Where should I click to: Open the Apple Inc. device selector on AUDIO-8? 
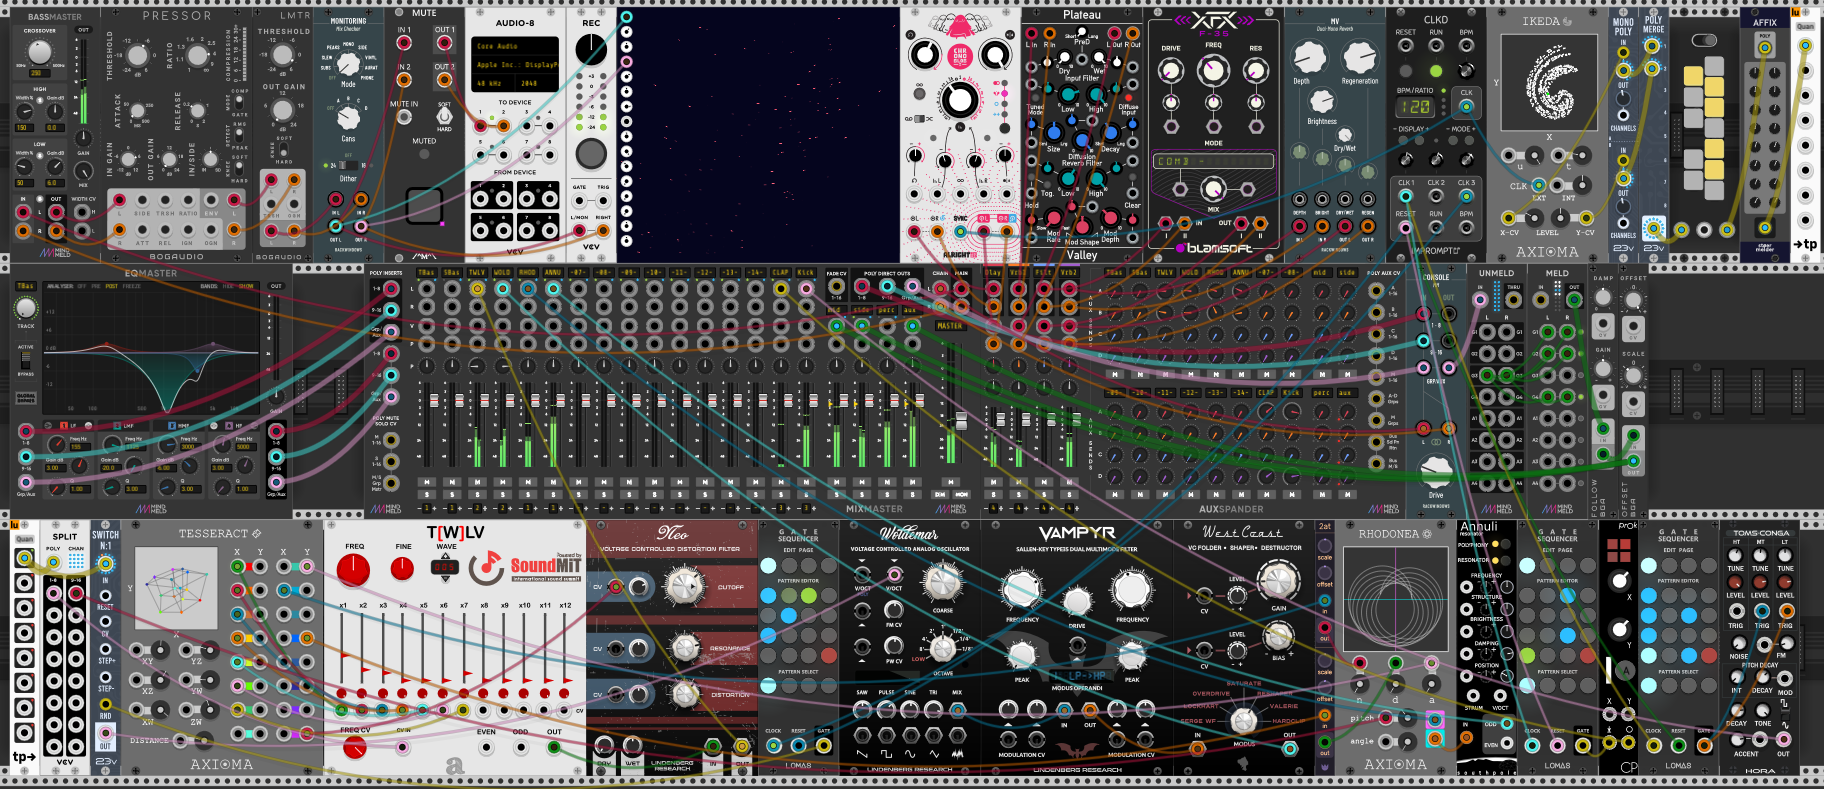pyautogui.click(x=516, y=65)
